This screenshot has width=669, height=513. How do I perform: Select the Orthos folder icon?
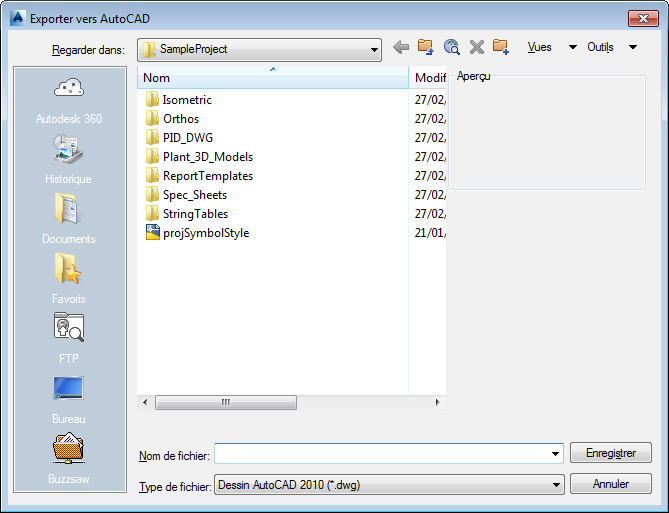click(152, 119)
